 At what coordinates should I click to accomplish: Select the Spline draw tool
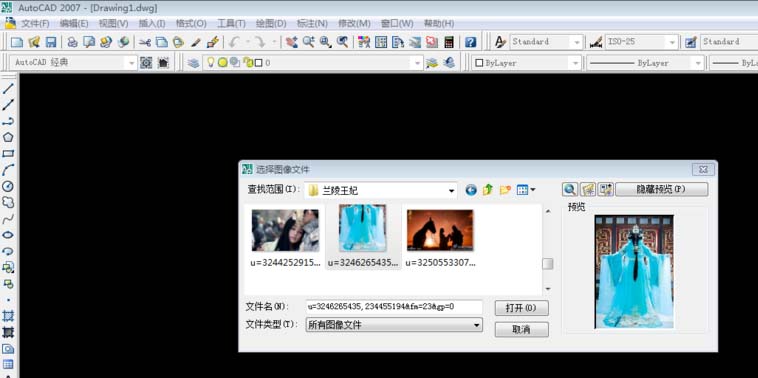tap(8, 219)
